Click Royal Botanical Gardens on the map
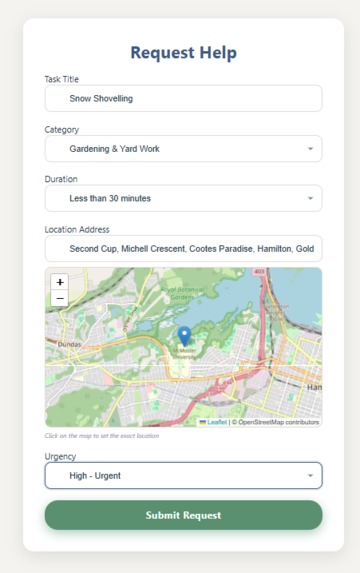 [x=182, y=293]
